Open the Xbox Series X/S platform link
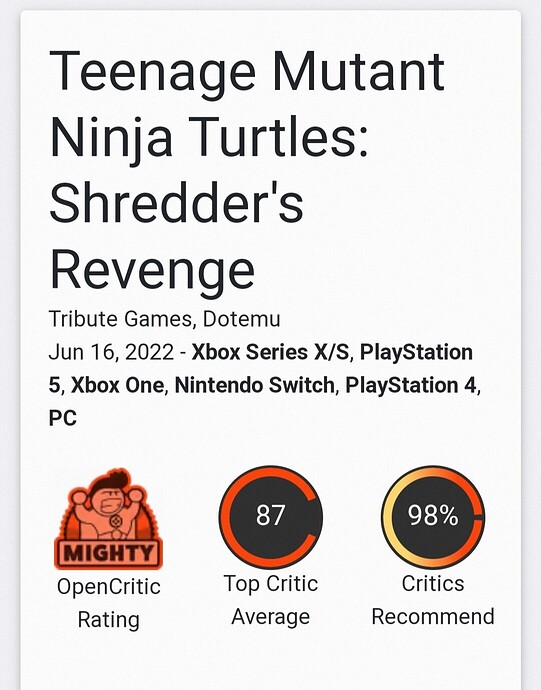 tap(271, 352)
